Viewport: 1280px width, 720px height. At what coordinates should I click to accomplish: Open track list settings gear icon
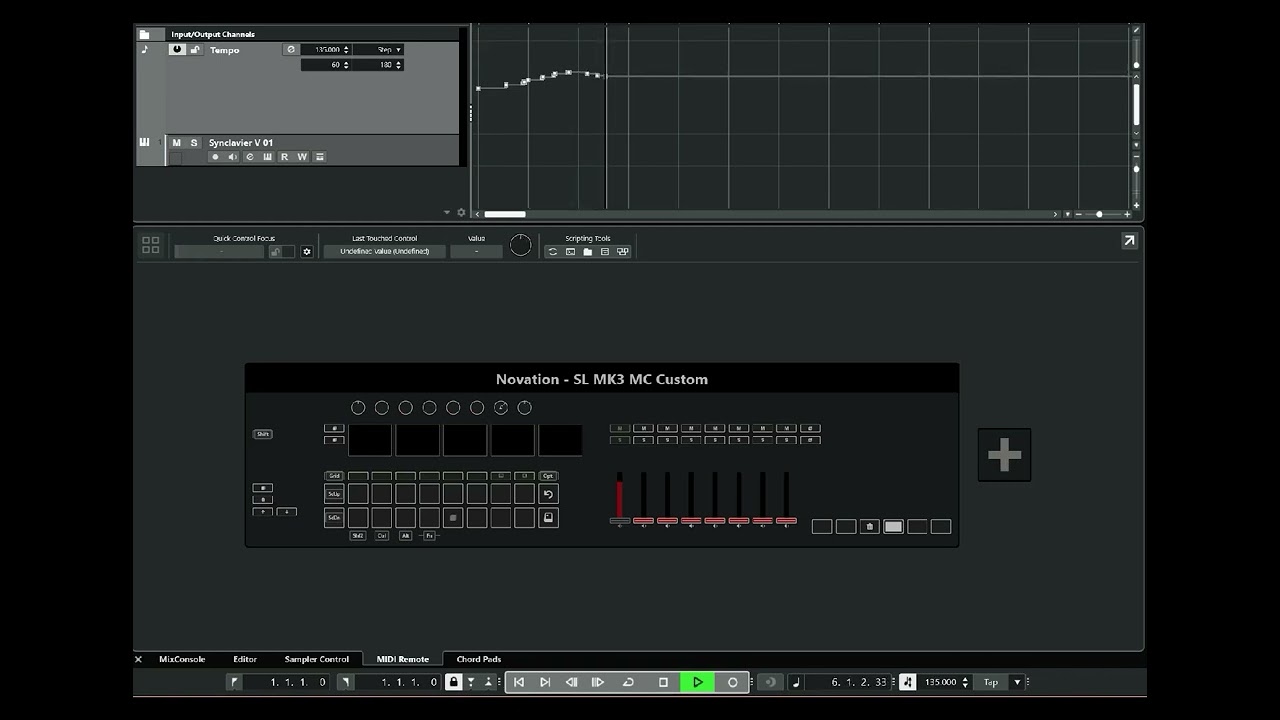click(x=461, y=212)
